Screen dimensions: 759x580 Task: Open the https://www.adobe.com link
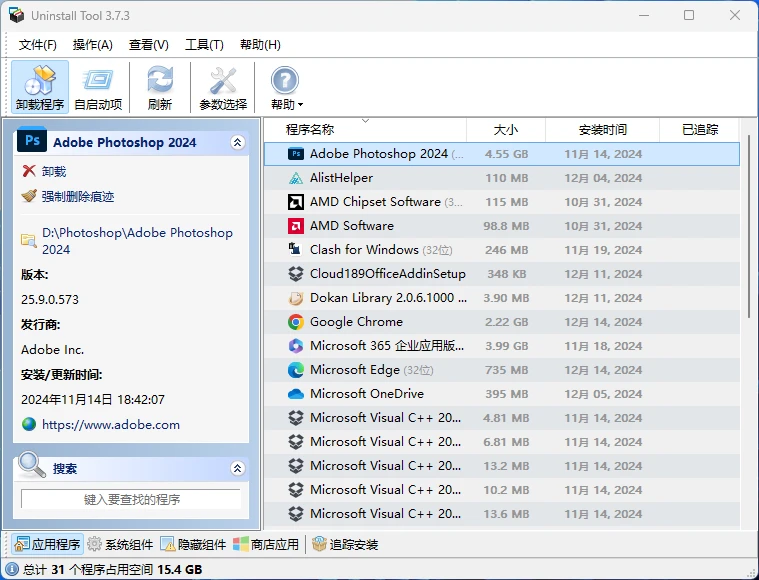[111, 425]
